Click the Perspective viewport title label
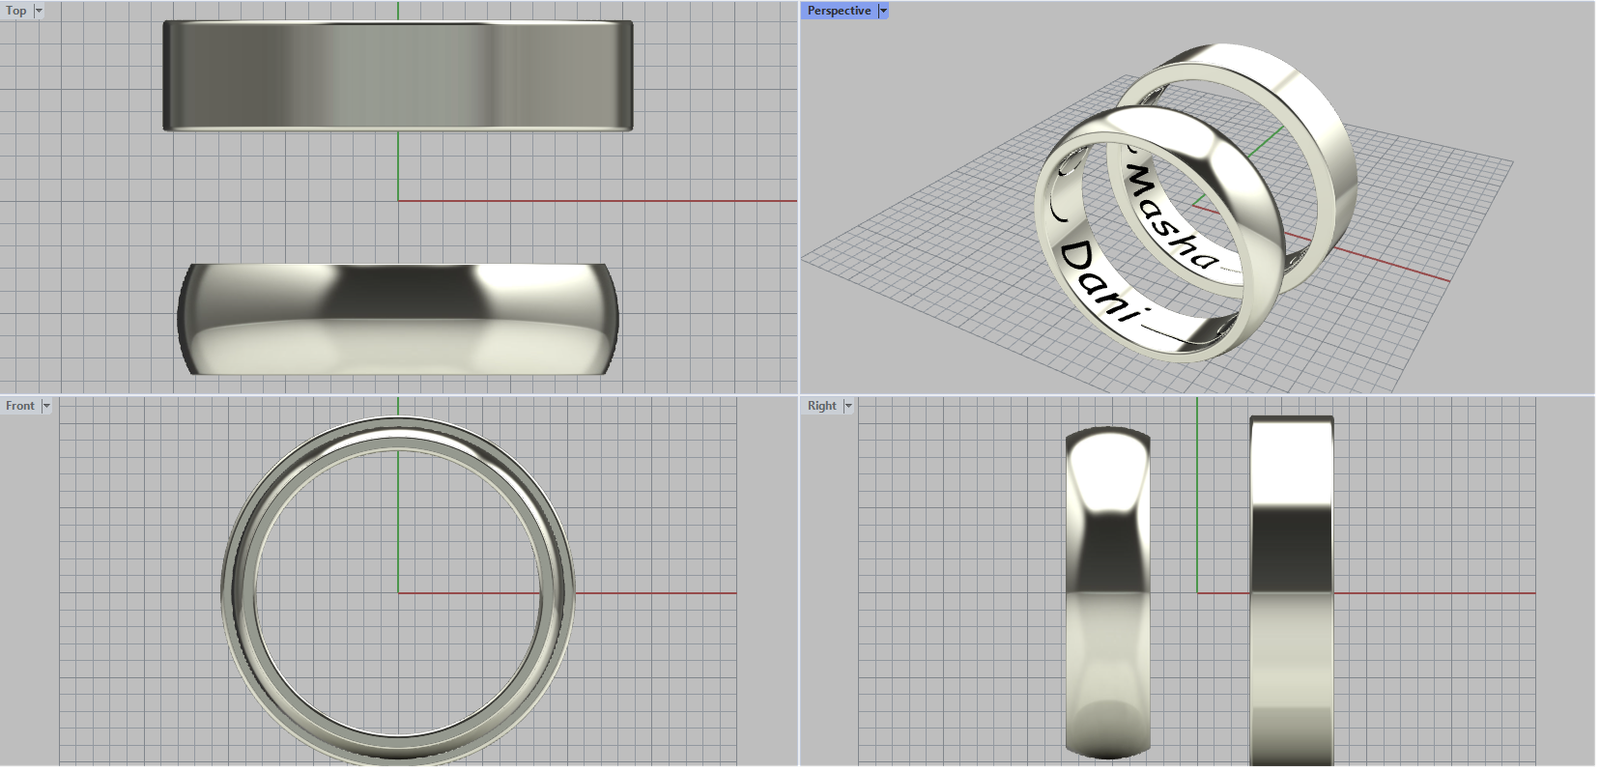Screen dimensions: 1600x772 click(x=838, y=11)
